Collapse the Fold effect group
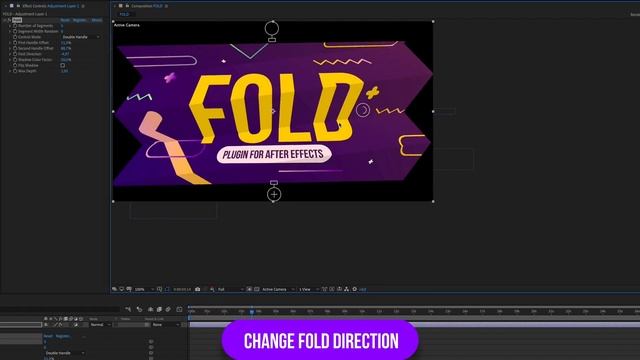This screenshot has width=640, height=360. pyautogui.click(x=4, y=20)
